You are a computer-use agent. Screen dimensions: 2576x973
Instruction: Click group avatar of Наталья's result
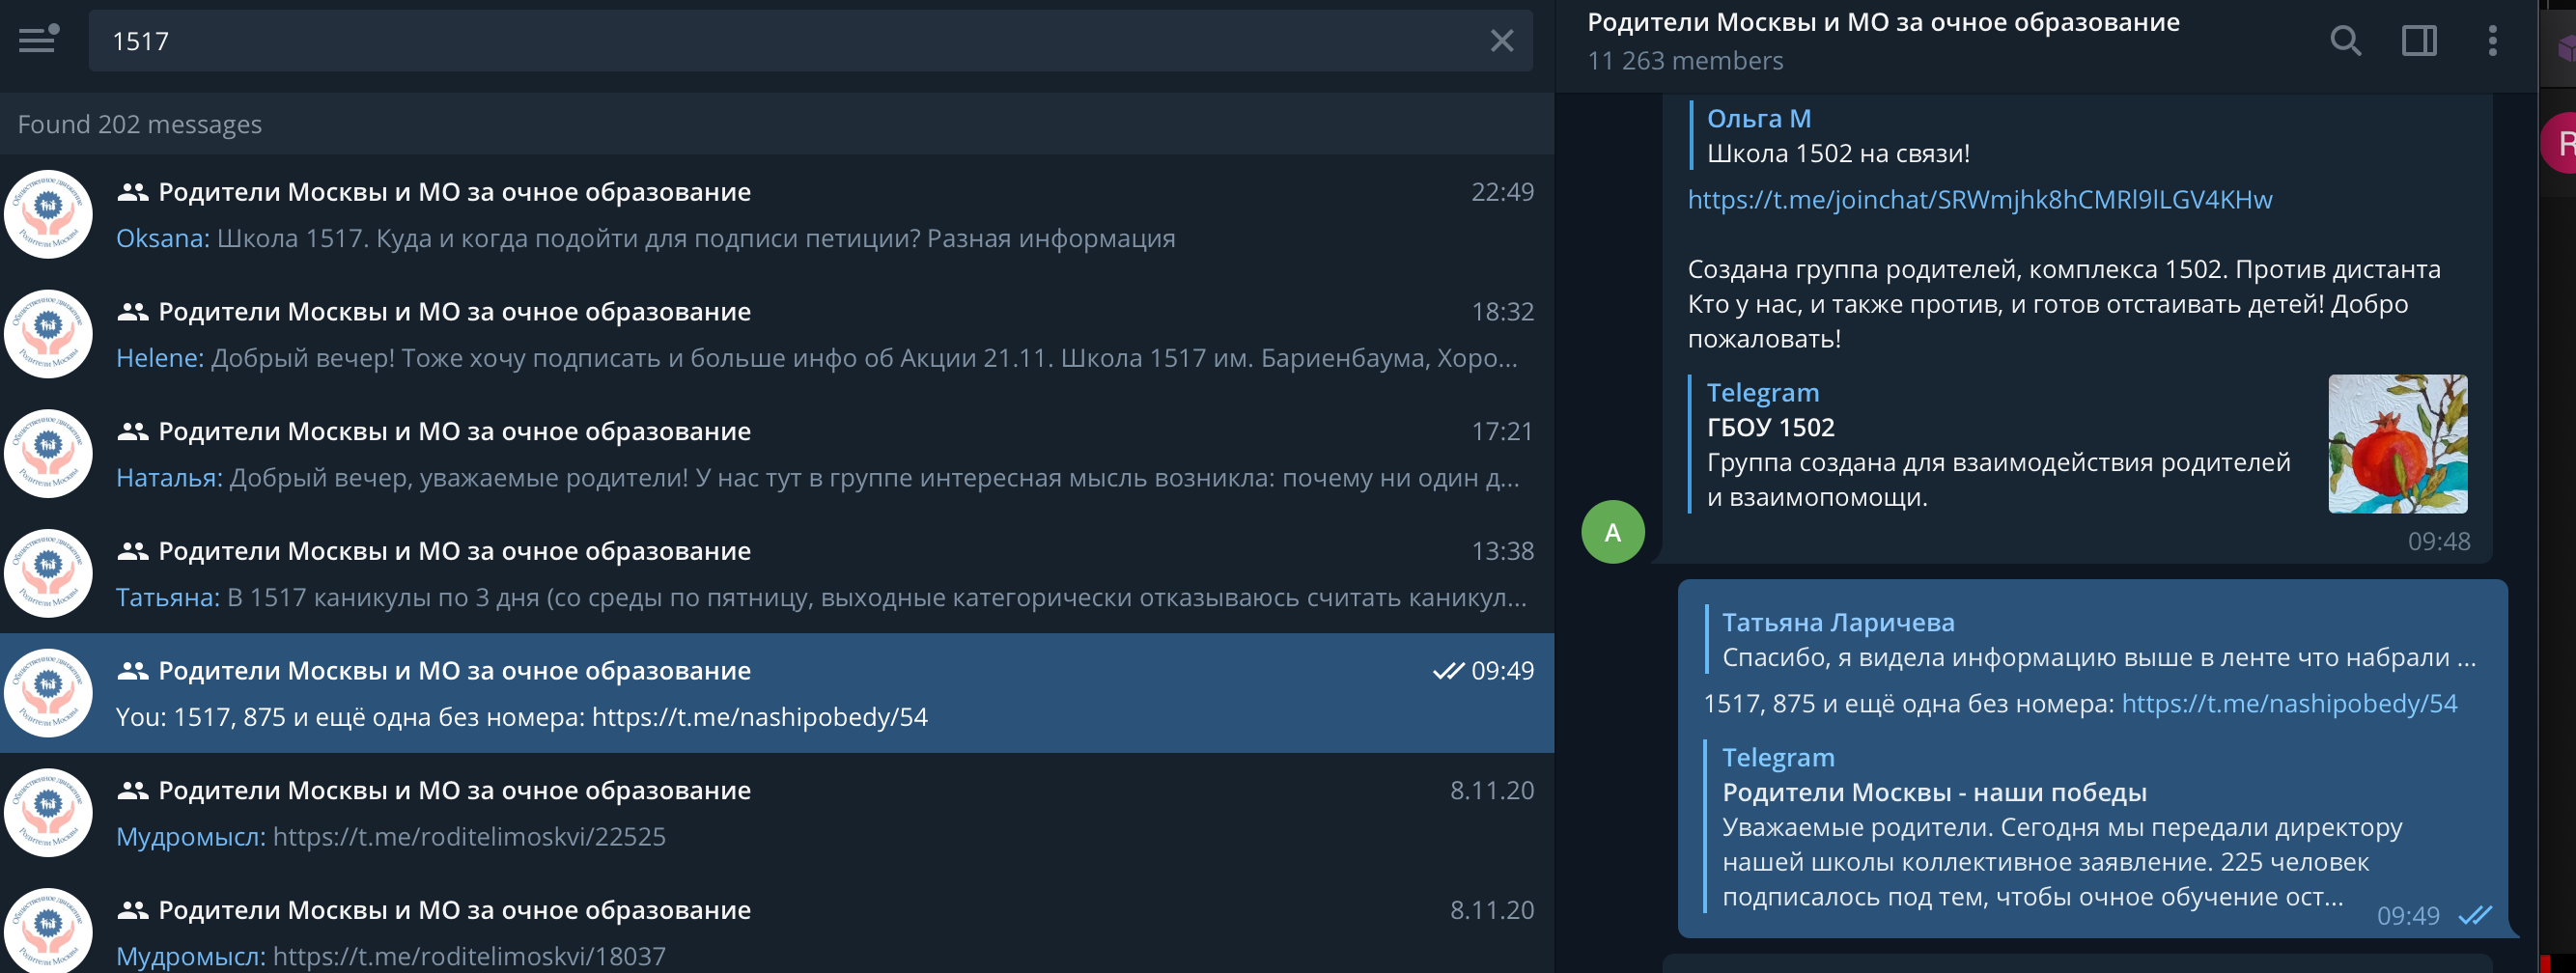click(x=48, y=454)
